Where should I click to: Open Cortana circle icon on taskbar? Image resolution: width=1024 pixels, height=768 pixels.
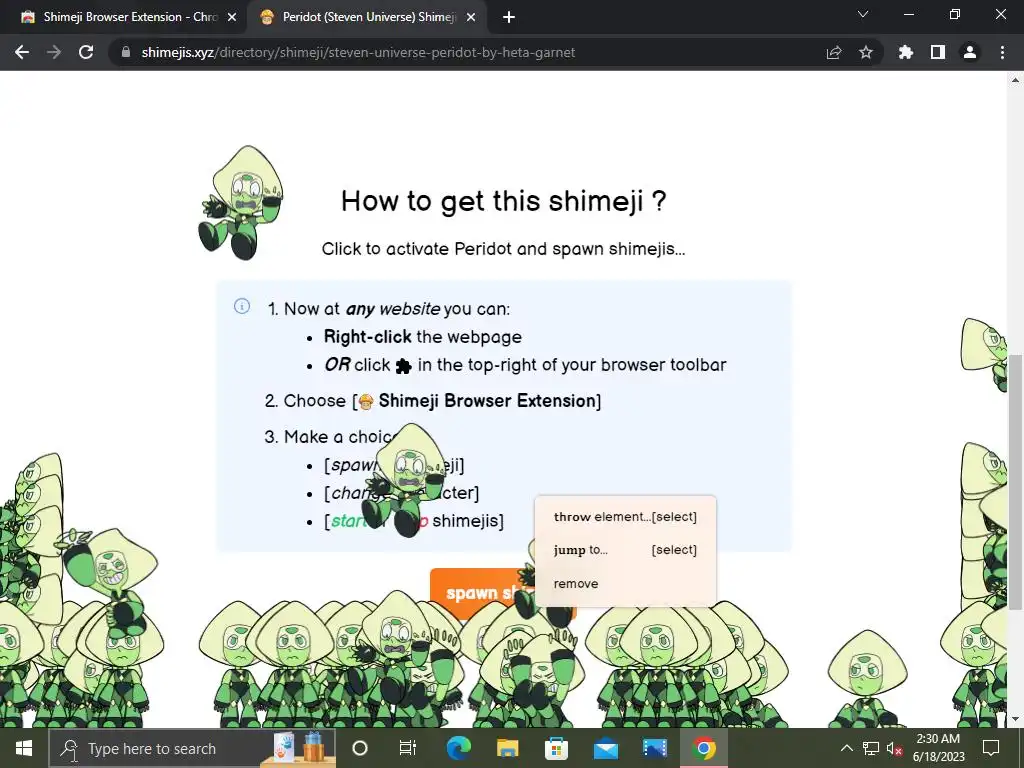click(x=360, y=748)
